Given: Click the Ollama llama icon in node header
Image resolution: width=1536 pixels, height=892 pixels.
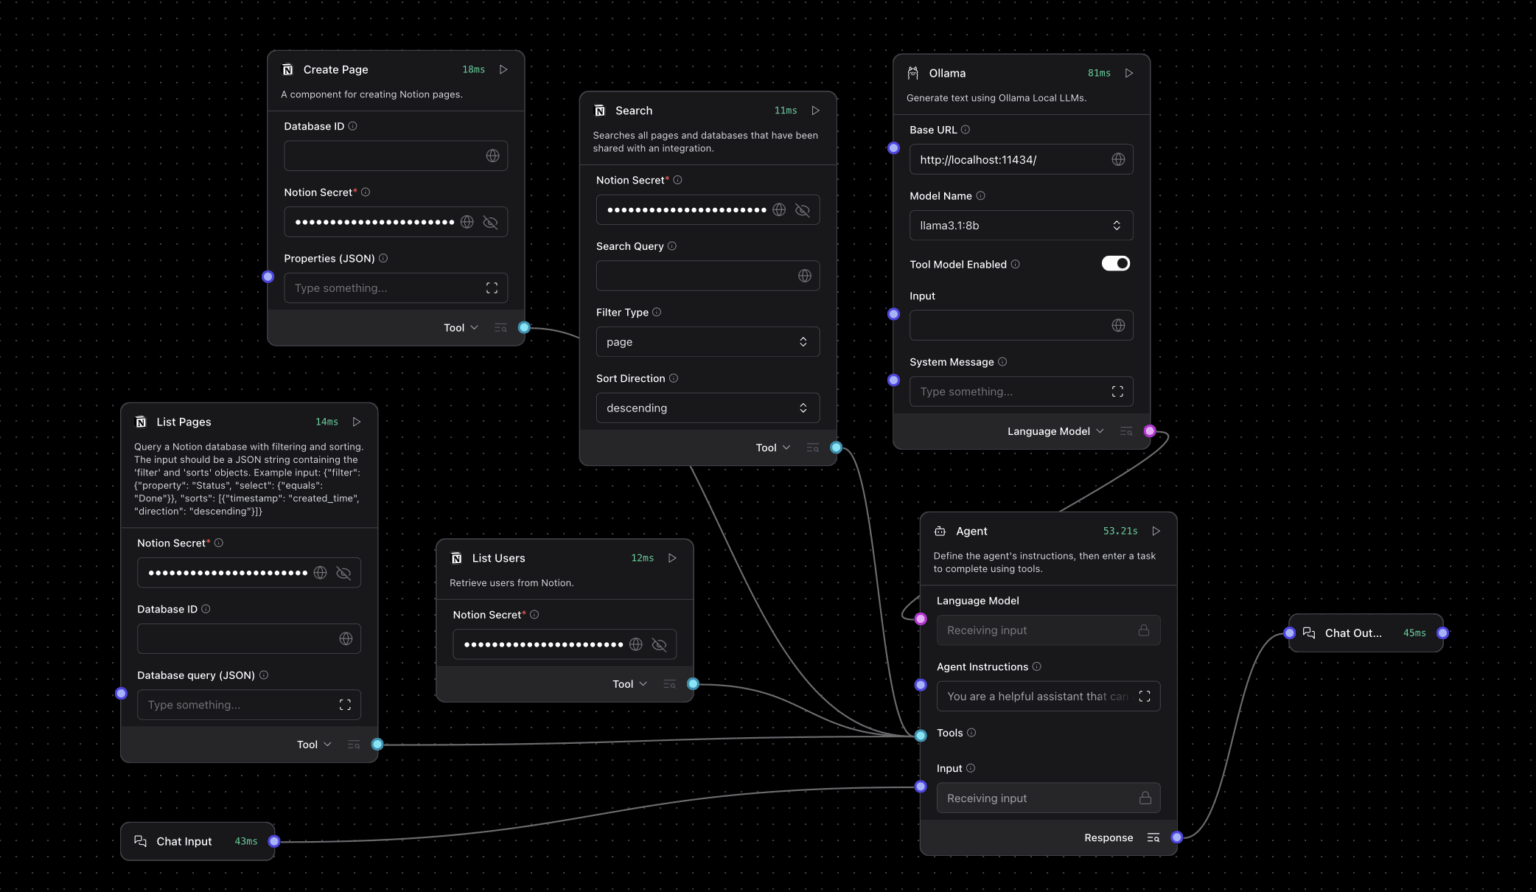Looking at the screenshot, I should (x=912, y=72).
